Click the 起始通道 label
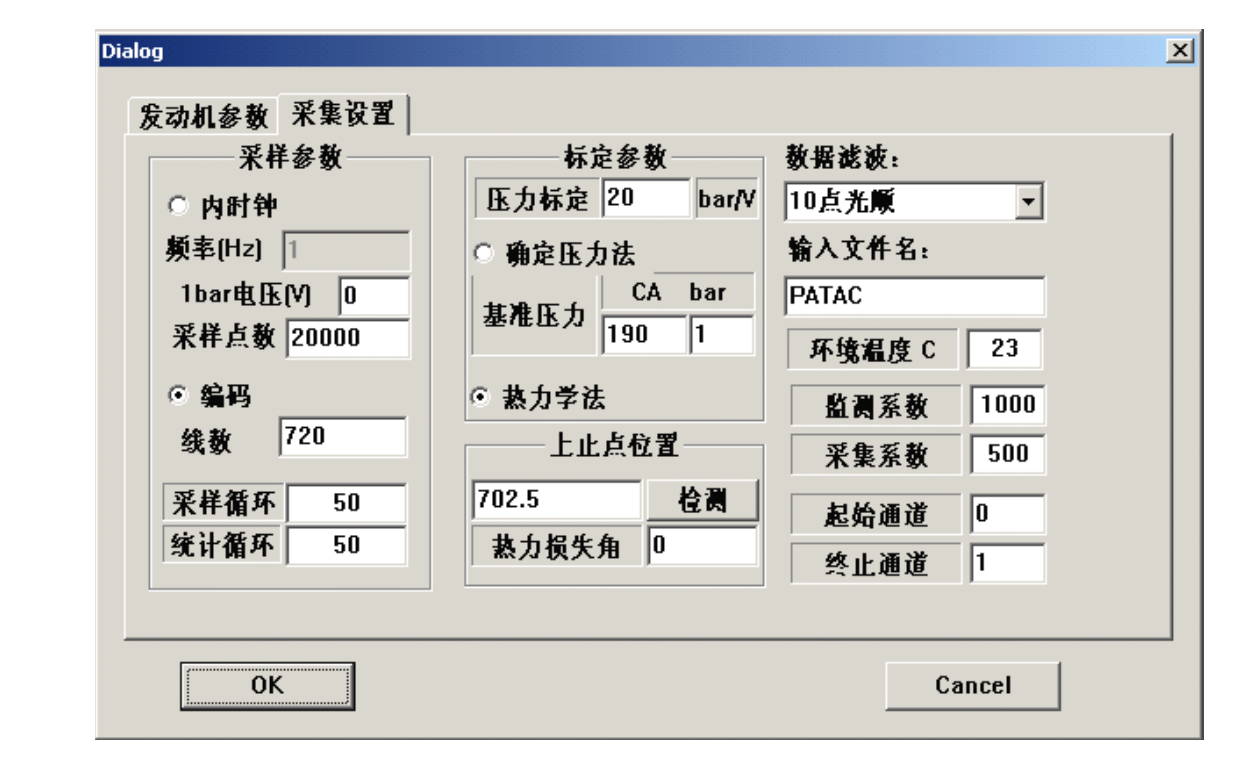This screenshot has width=1244, height=774. tap(874, 515)
